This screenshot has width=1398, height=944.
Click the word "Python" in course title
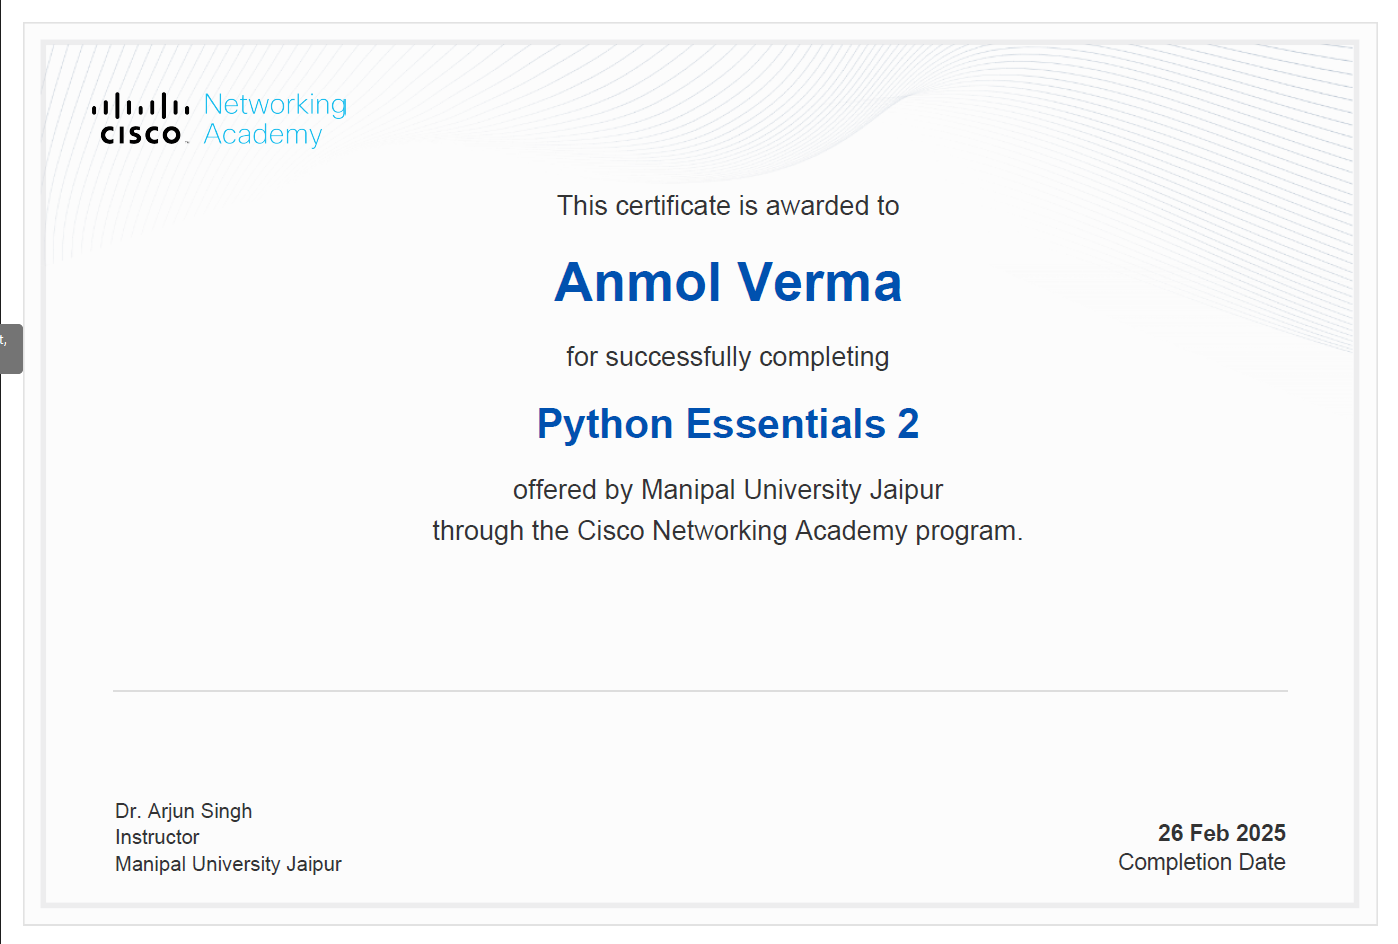coord(604,424)
